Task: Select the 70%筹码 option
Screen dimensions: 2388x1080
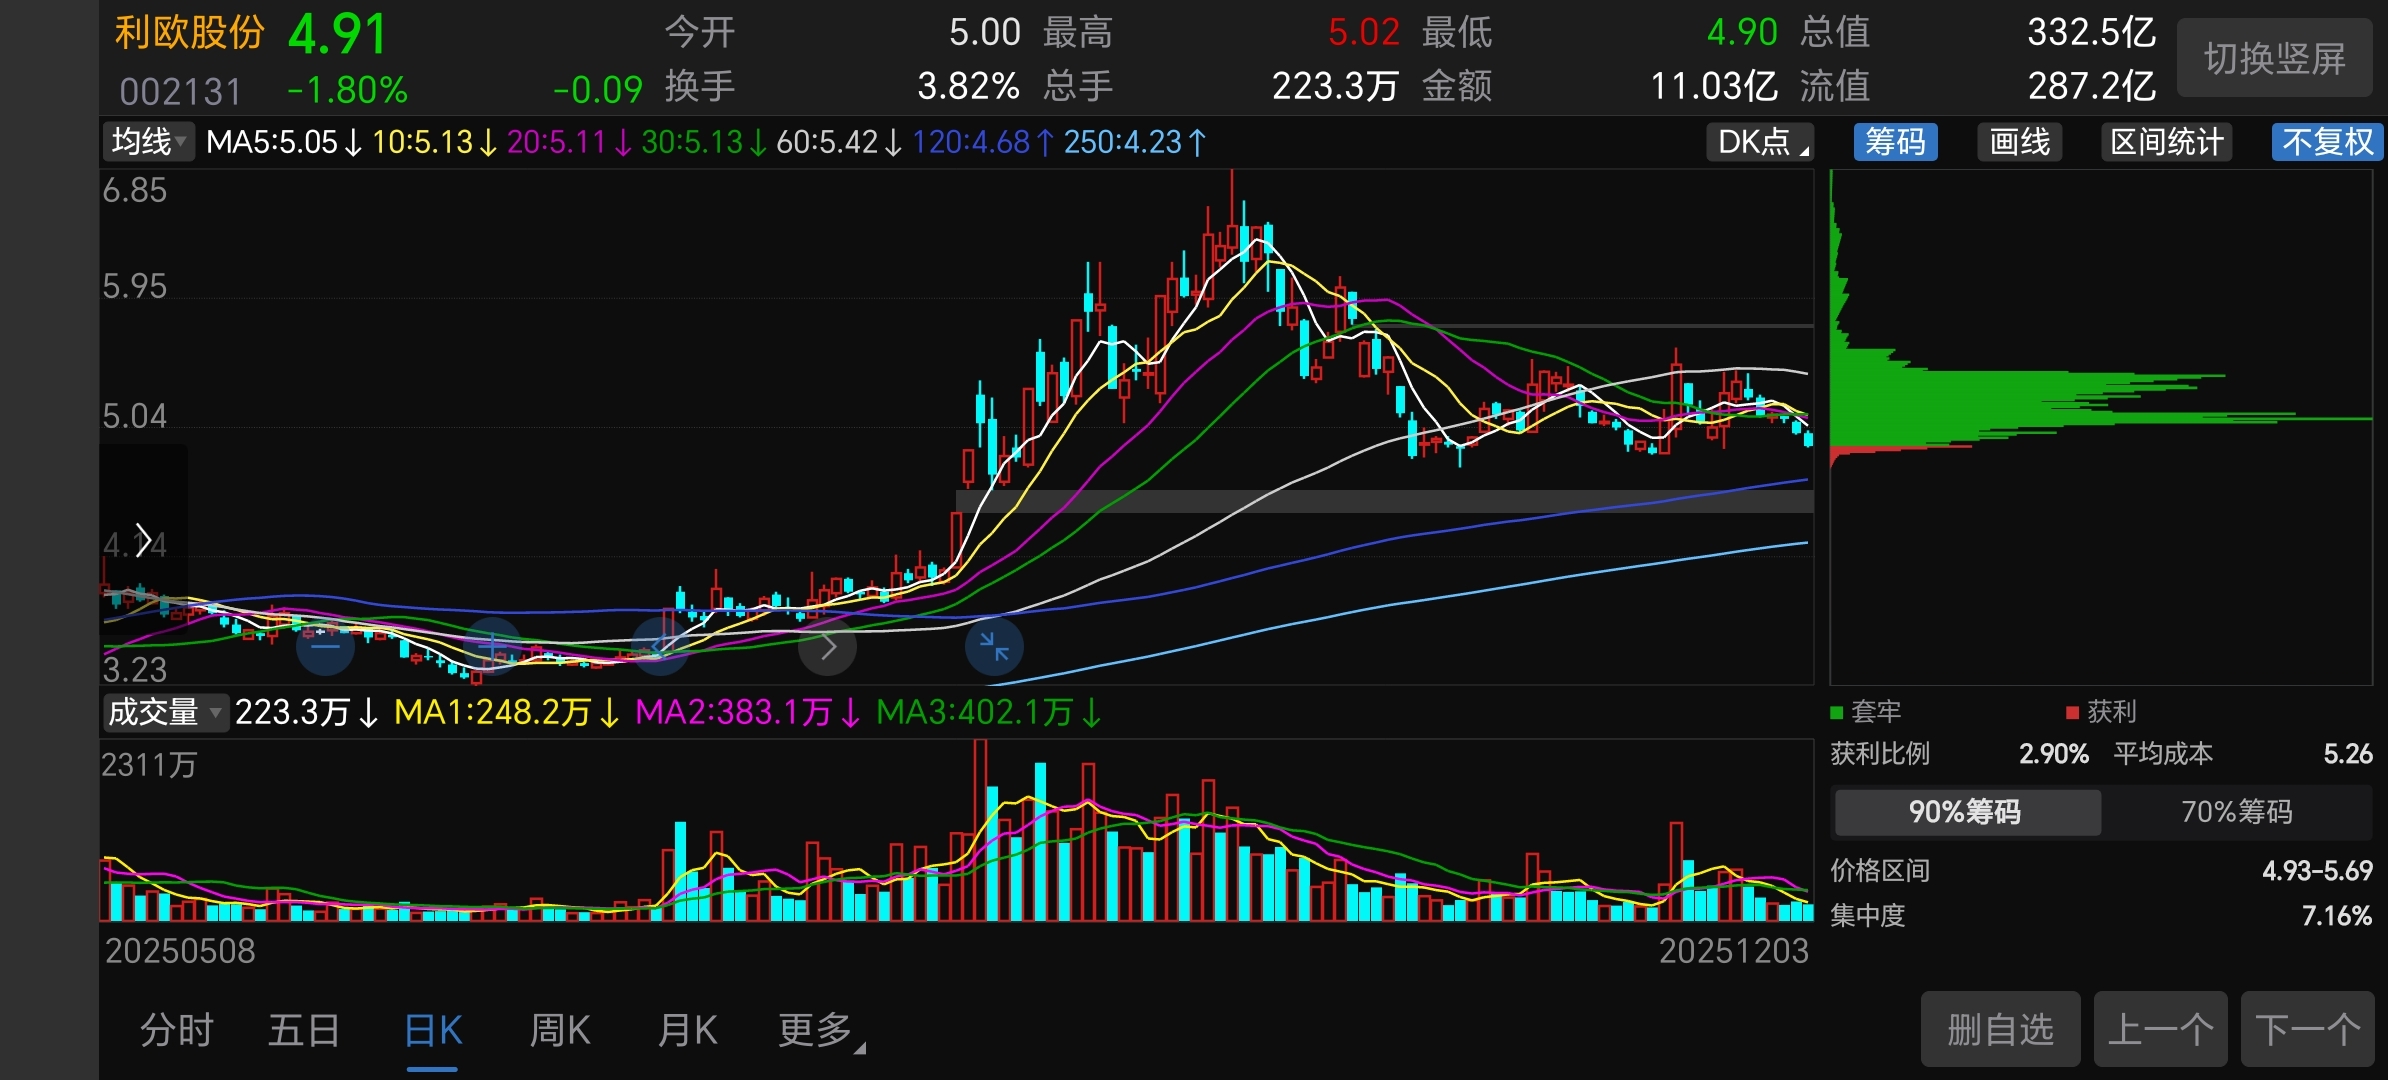Action: pyautogui.click(x=2236, y=811)
